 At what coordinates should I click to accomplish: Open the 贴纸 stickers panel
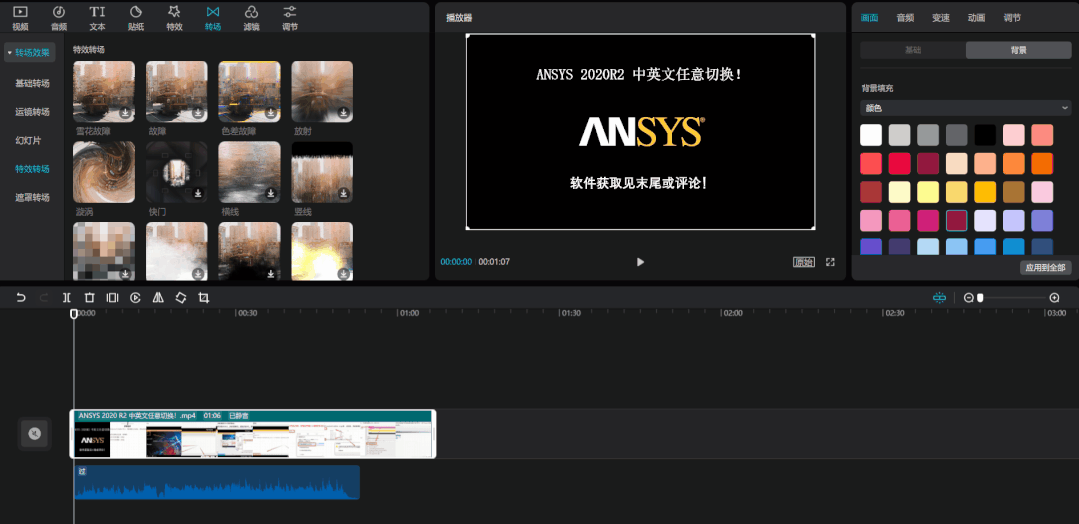(x=136, y=17)
